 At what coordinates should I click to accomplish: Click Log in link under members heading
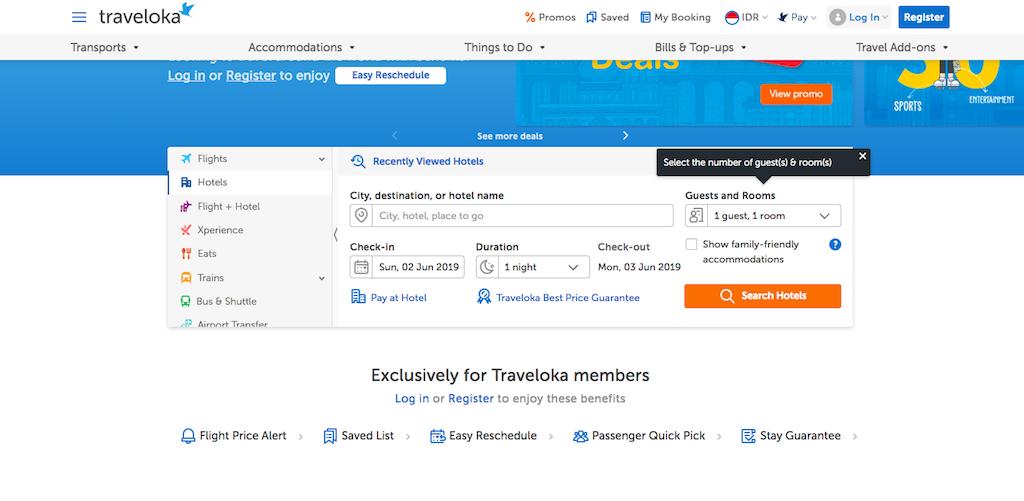pyautogui.click(x=411, y=398)
